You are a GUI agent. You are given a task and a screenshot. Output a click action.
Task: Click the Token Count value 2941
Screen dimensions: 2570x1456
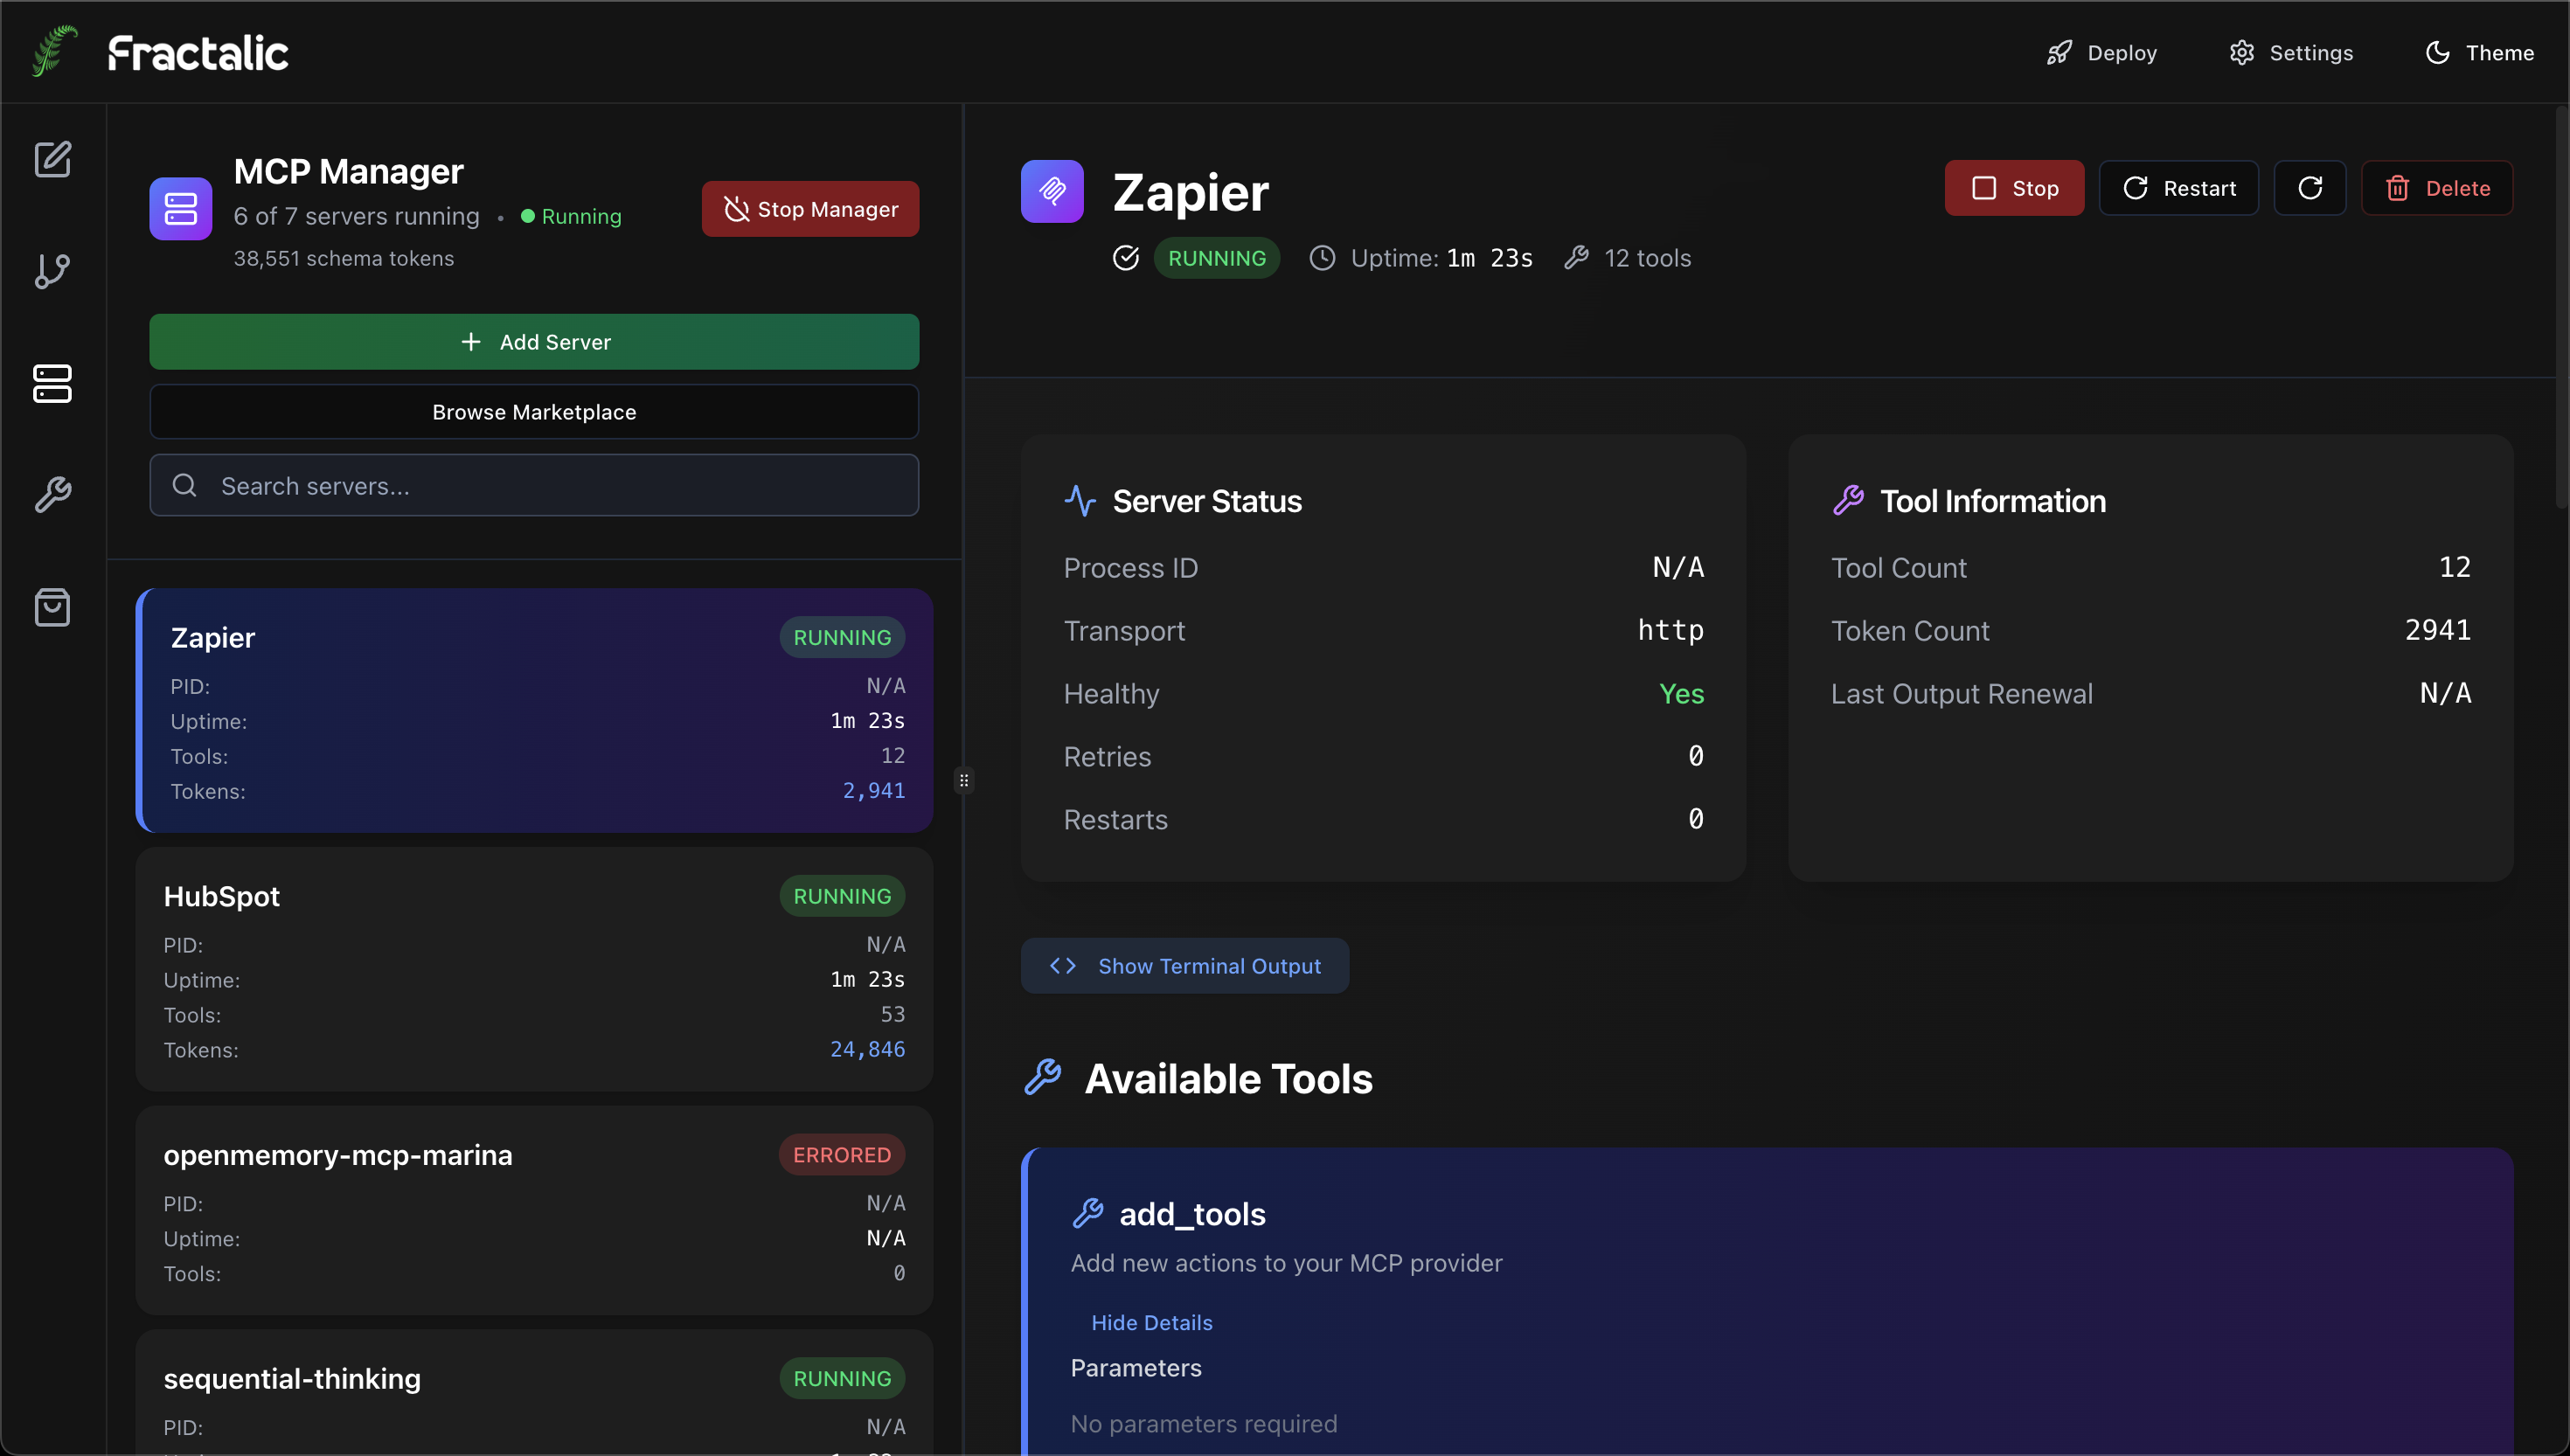pos(2437,630)
